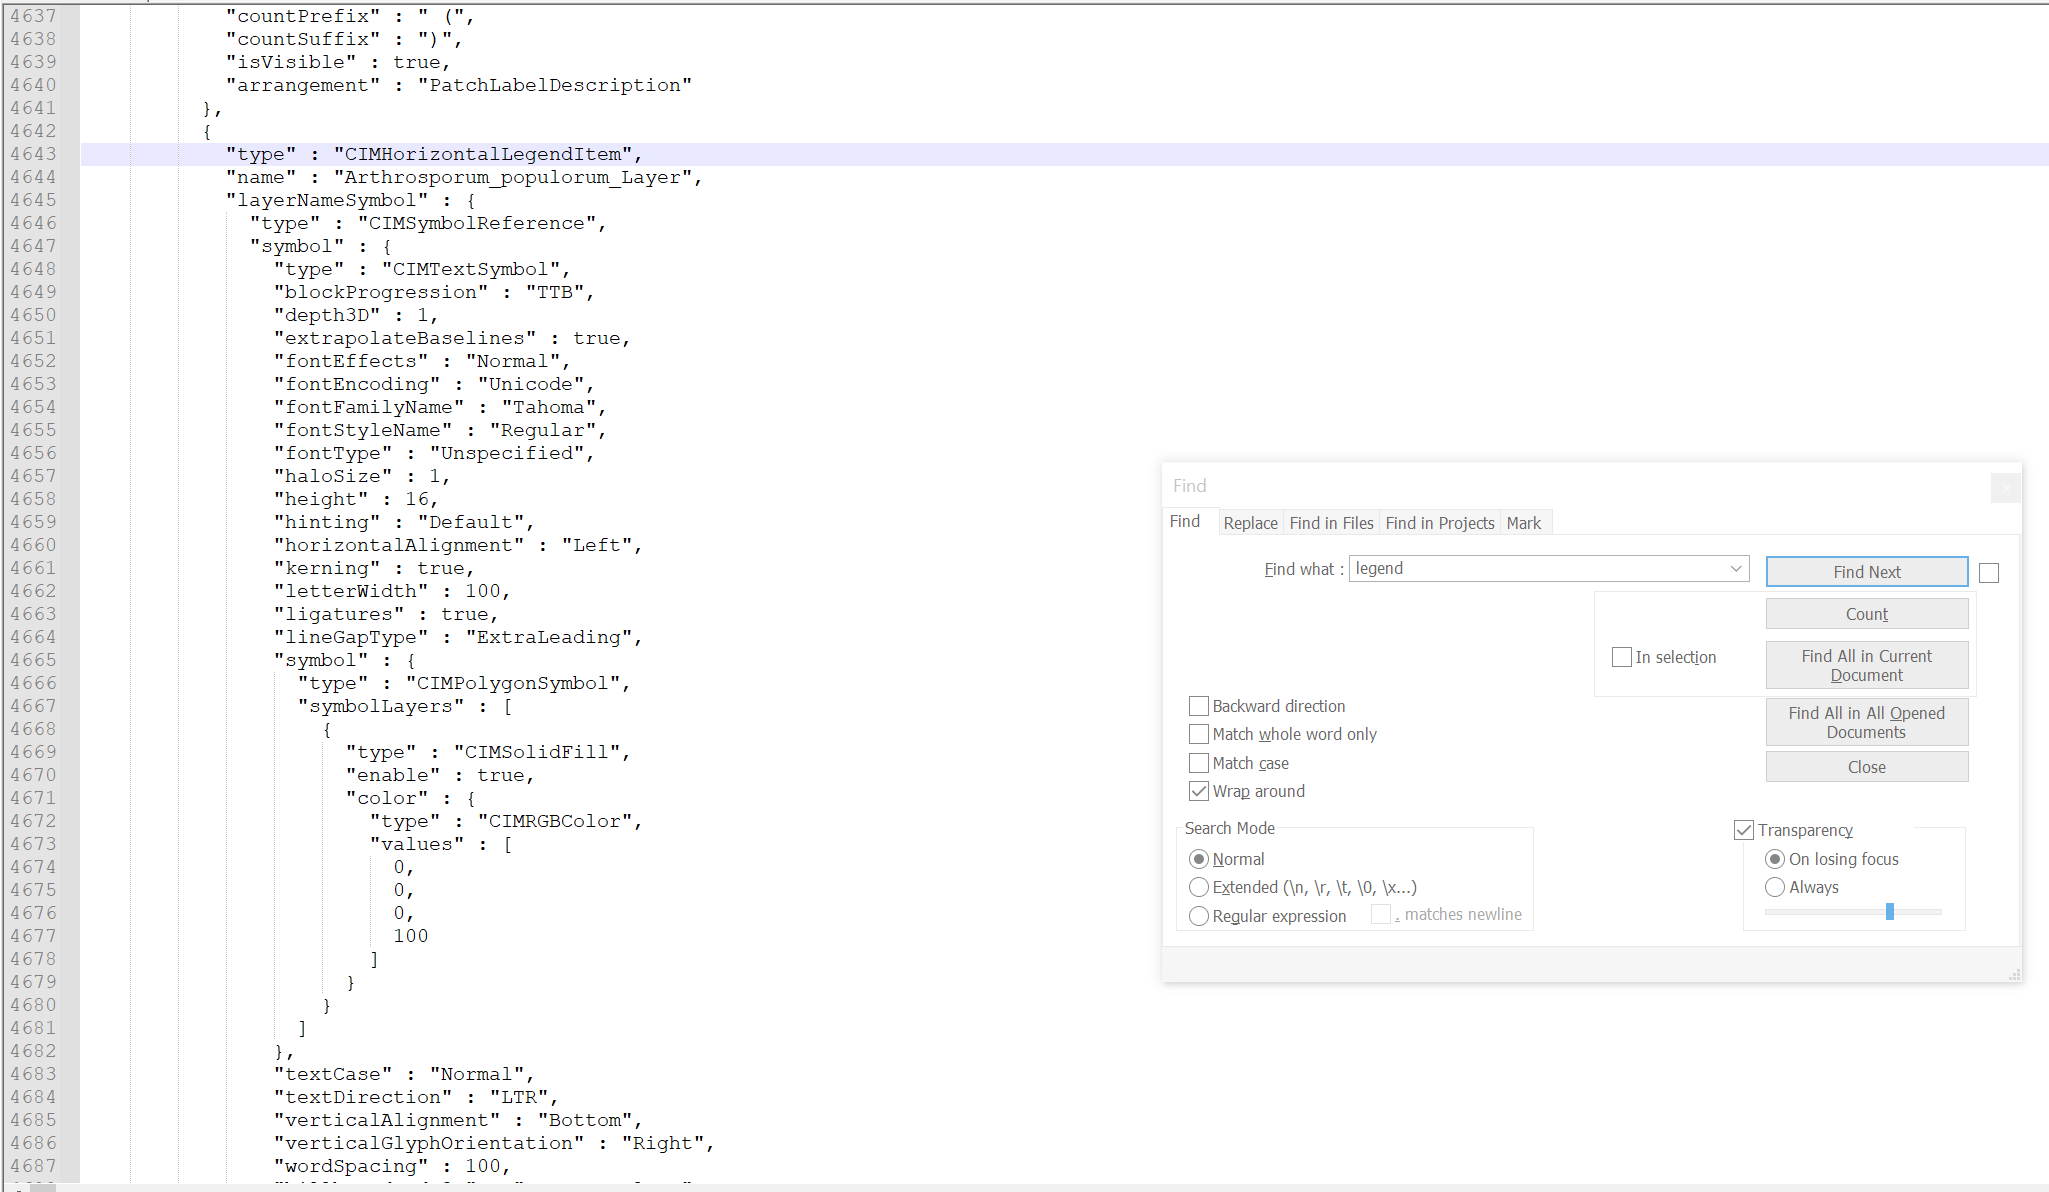Enable the In selection checkbox
Viewport: 2049px width, 1192px height.
(1622, 657)
